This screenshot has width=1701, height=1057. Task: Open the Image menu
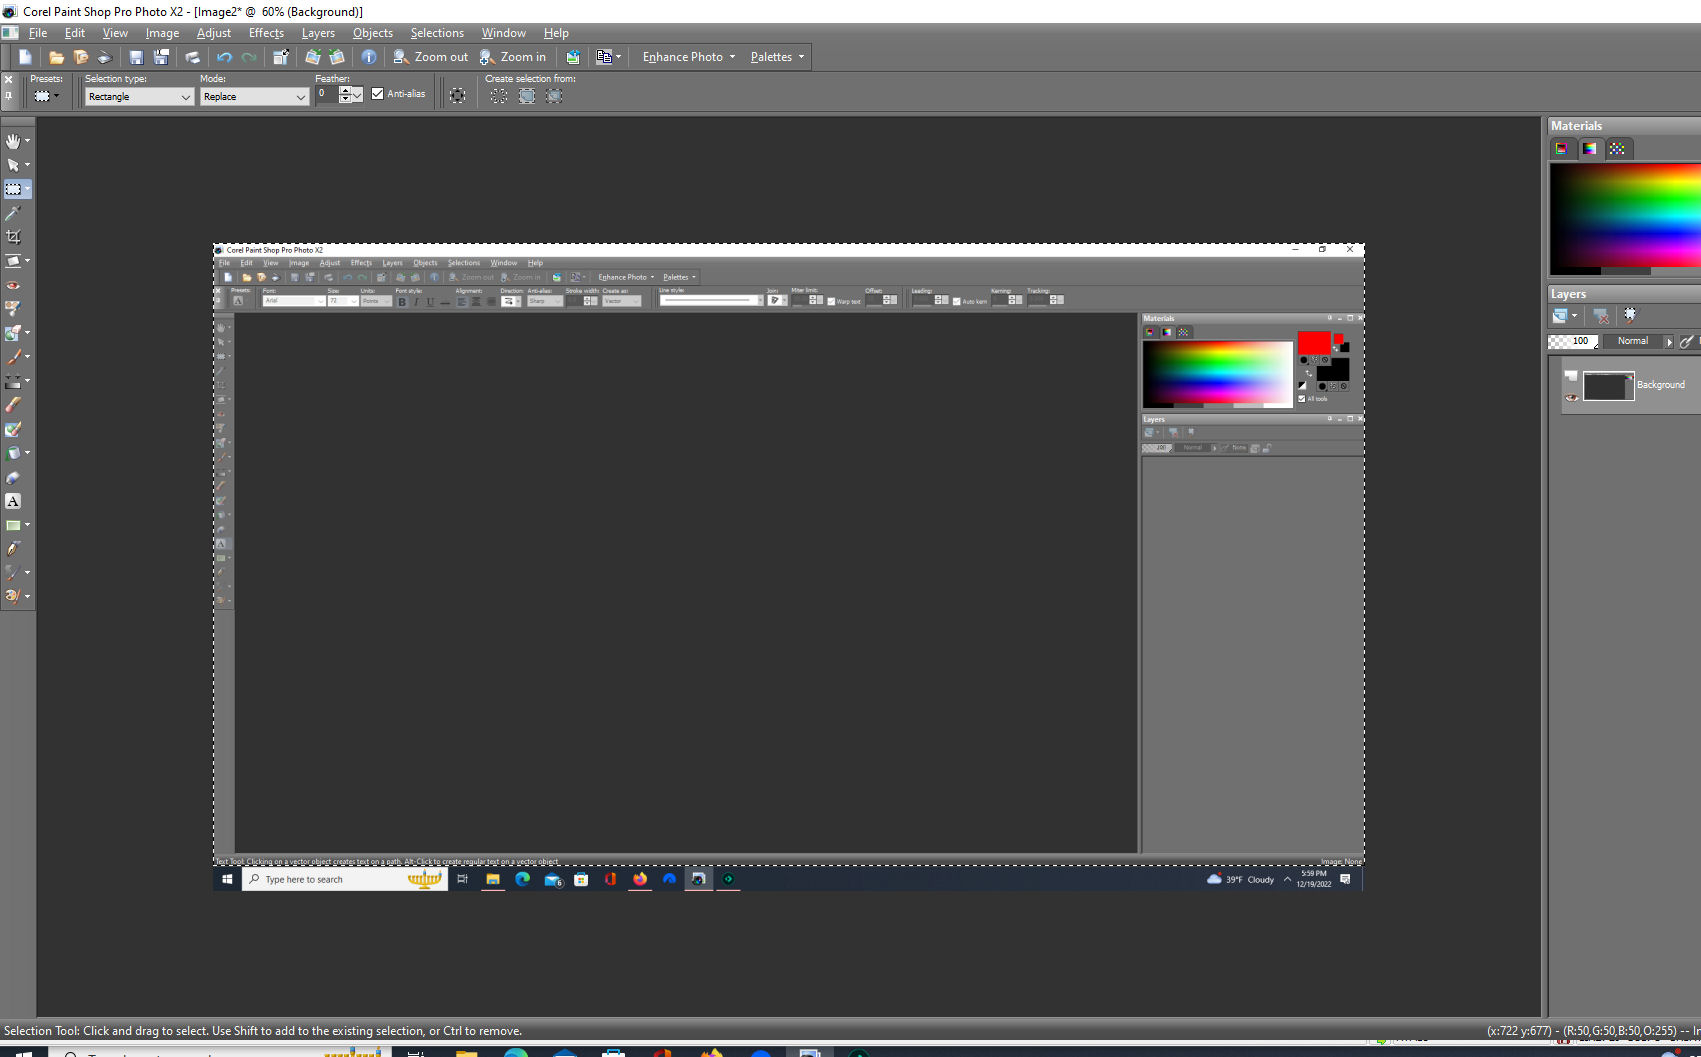[x=162, y=33]
